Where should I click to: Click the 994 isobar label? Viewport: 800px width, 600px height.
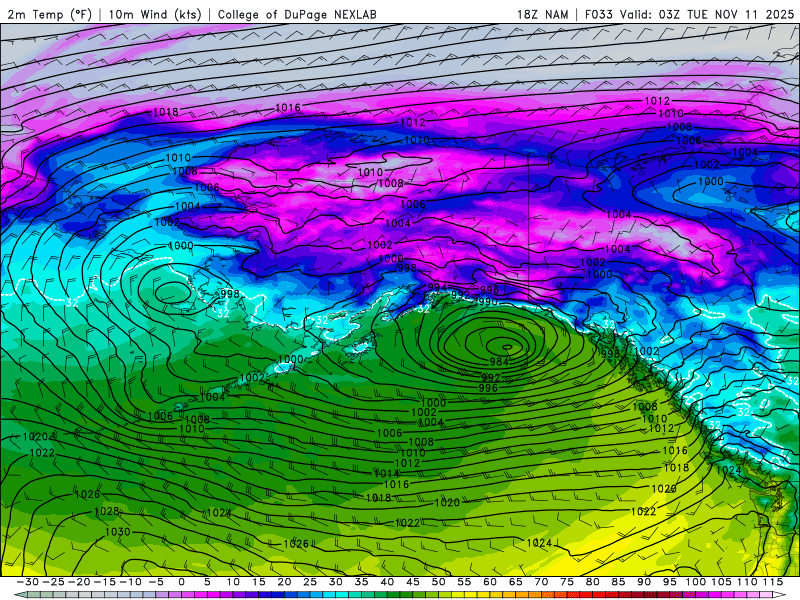coord(437,287)
